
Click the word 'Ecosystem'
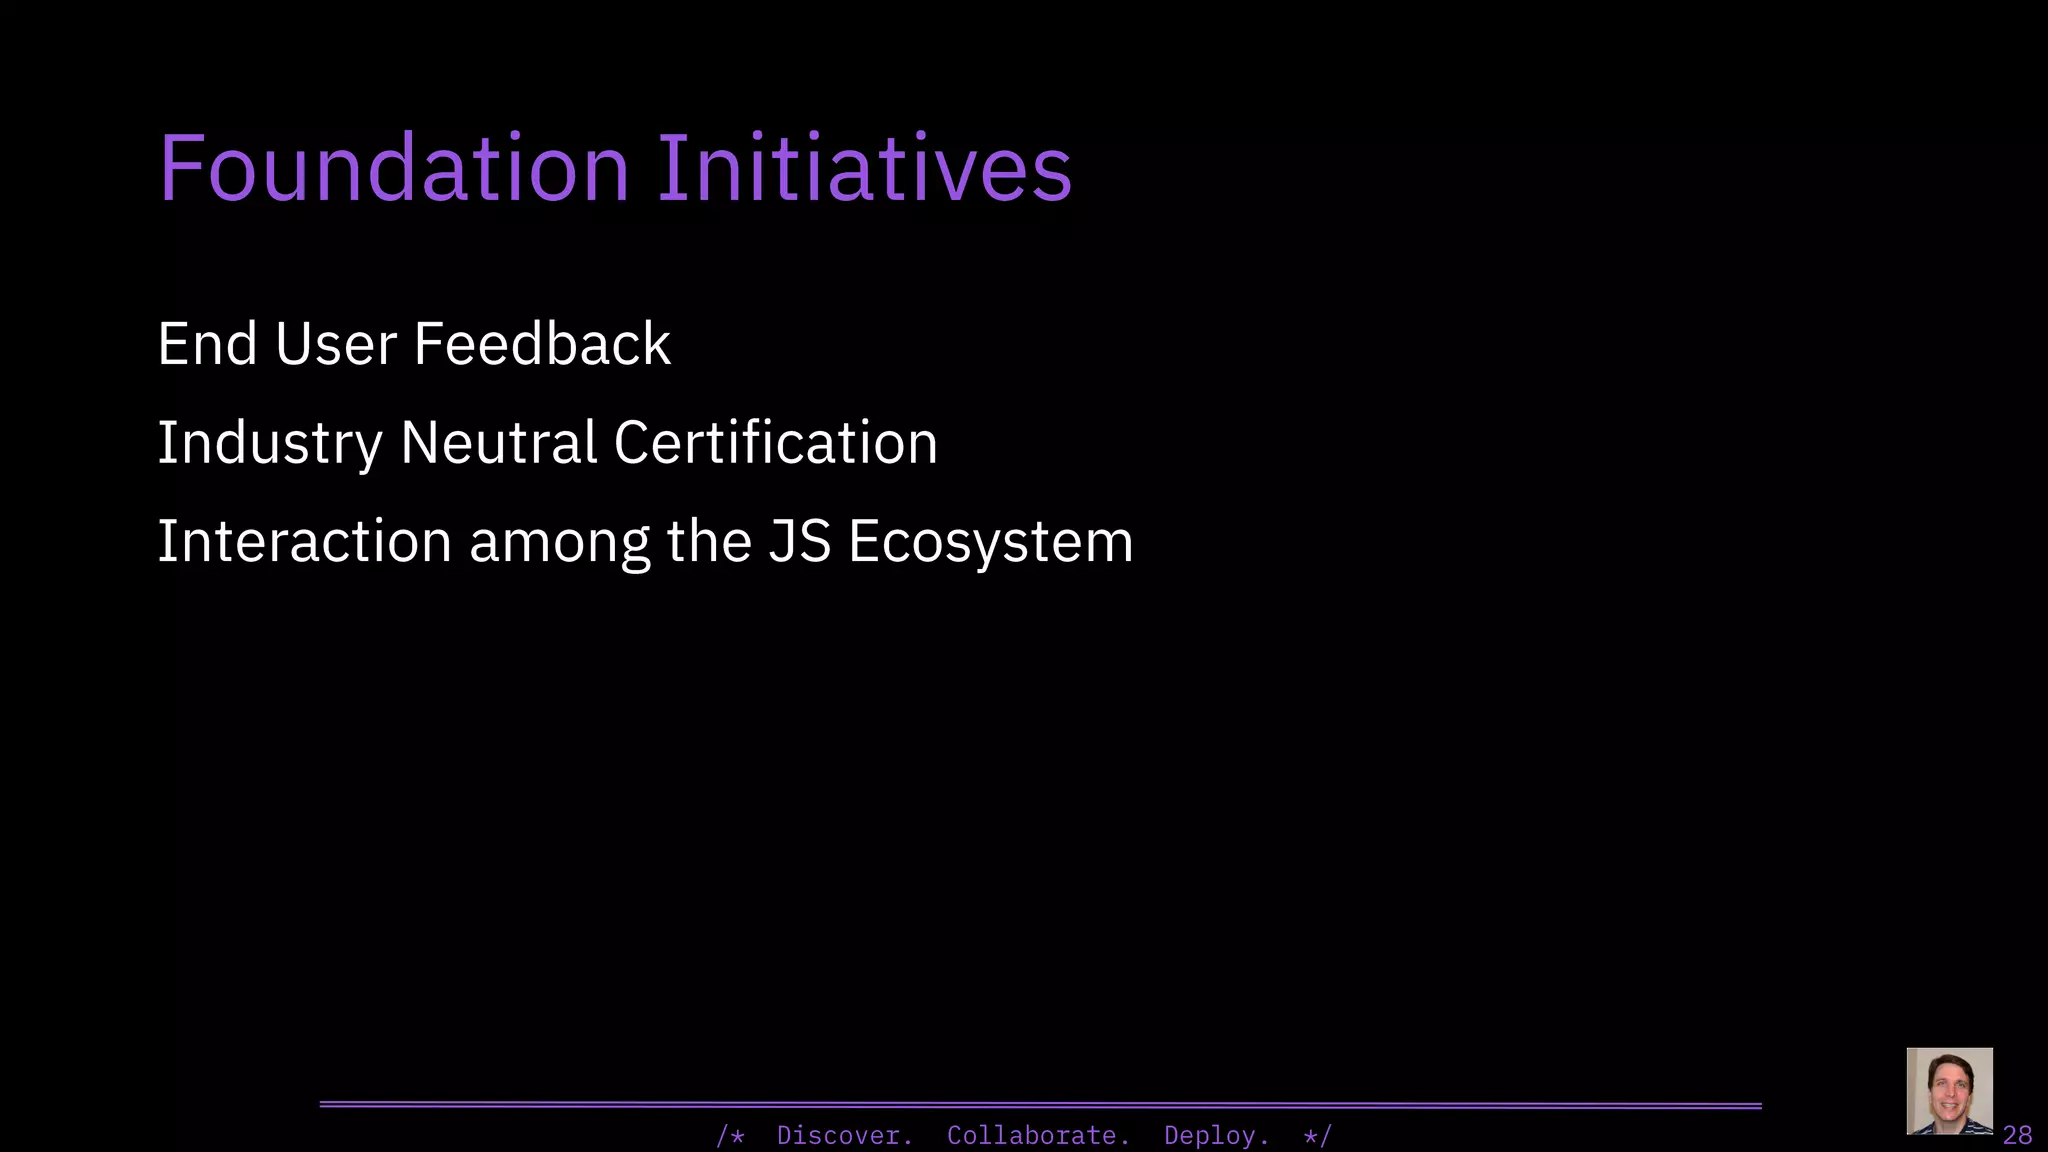990,542
